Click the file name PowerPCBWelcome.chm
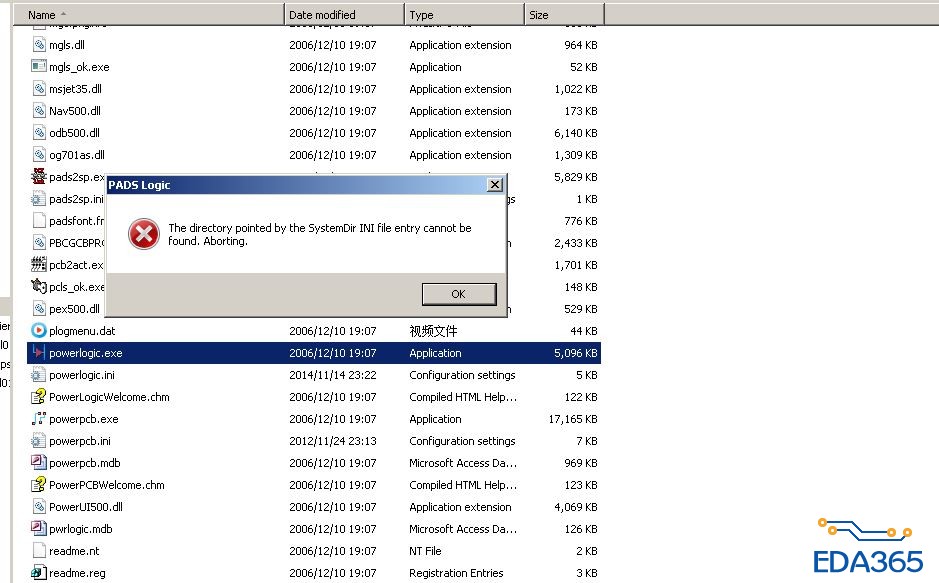 pos(107,485)
